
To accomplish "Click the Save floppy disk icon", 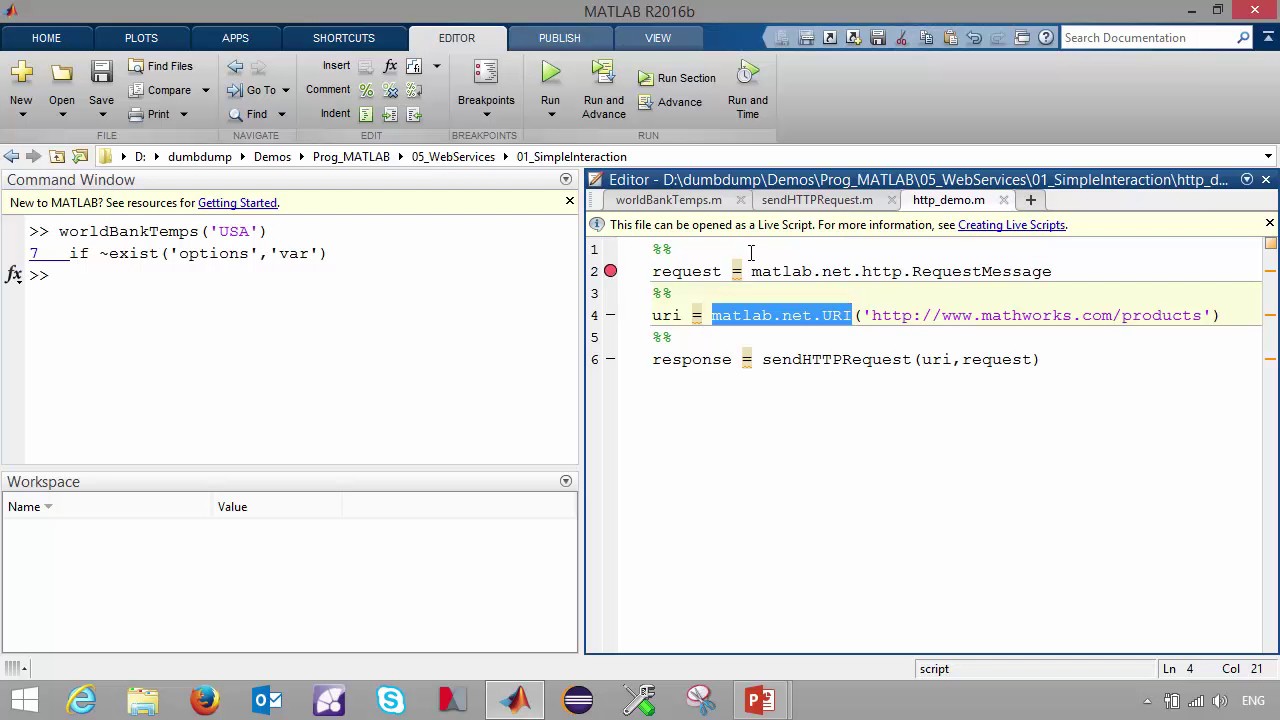I will point(101,72).
